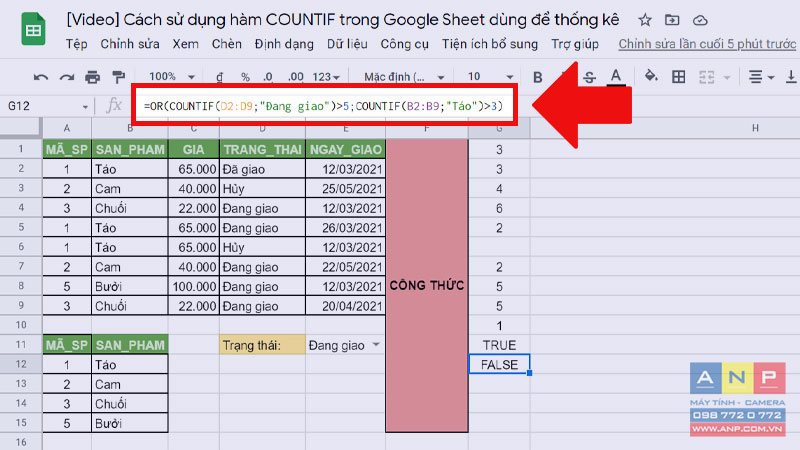Viewport: 800px width, 450px height.
Task: Move document to folder icon
Action: pos(672,20)
